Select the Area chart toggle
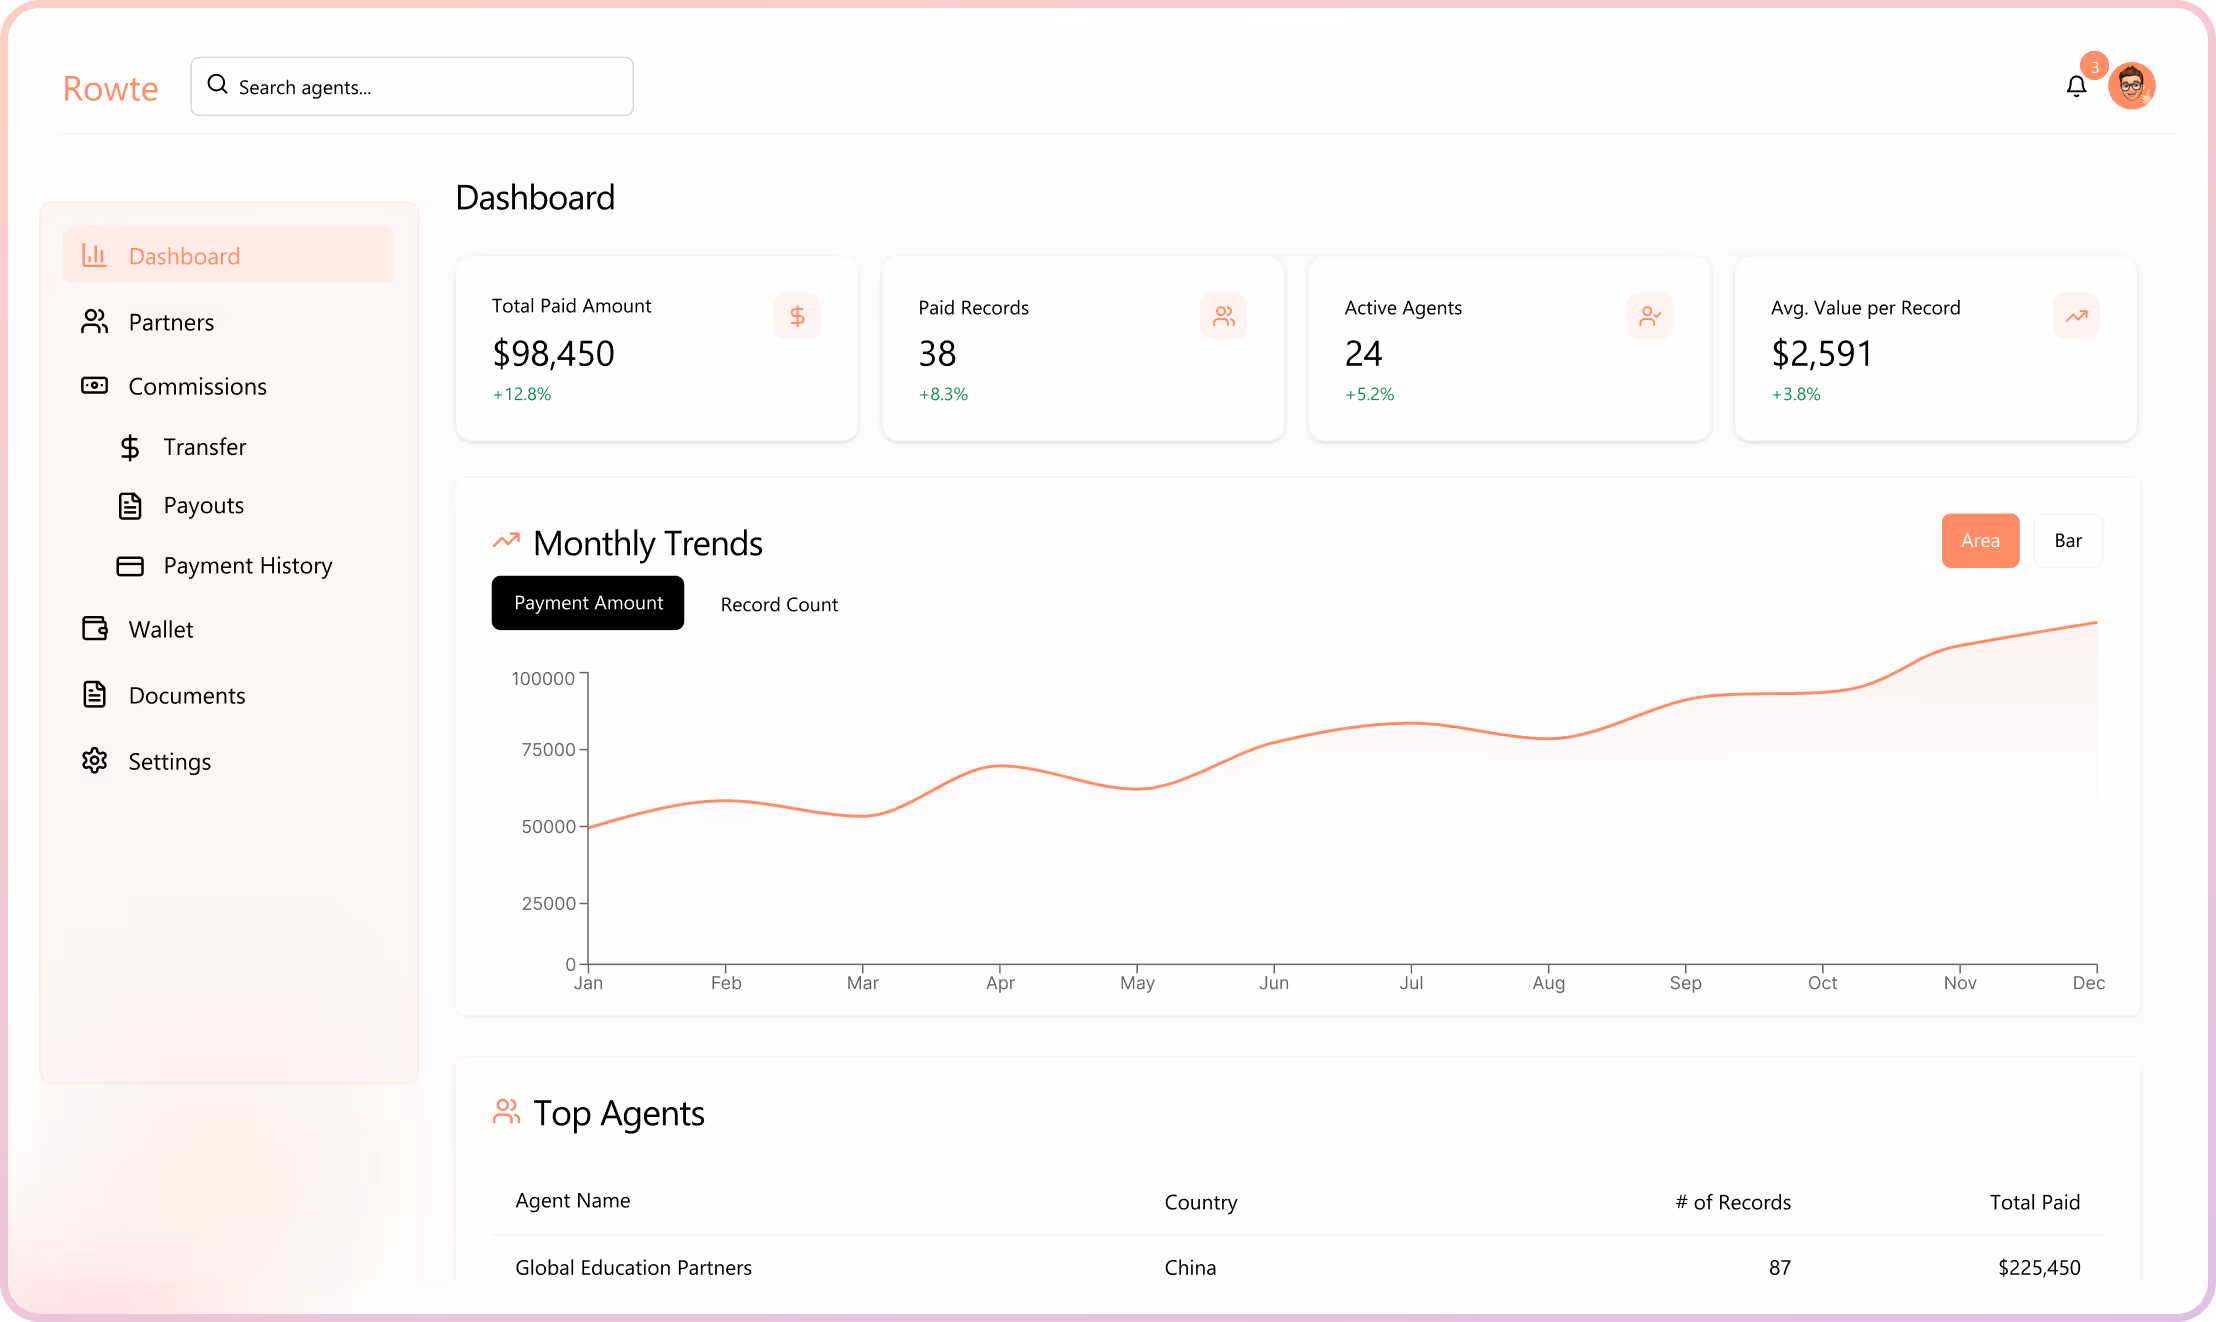 1979,541
